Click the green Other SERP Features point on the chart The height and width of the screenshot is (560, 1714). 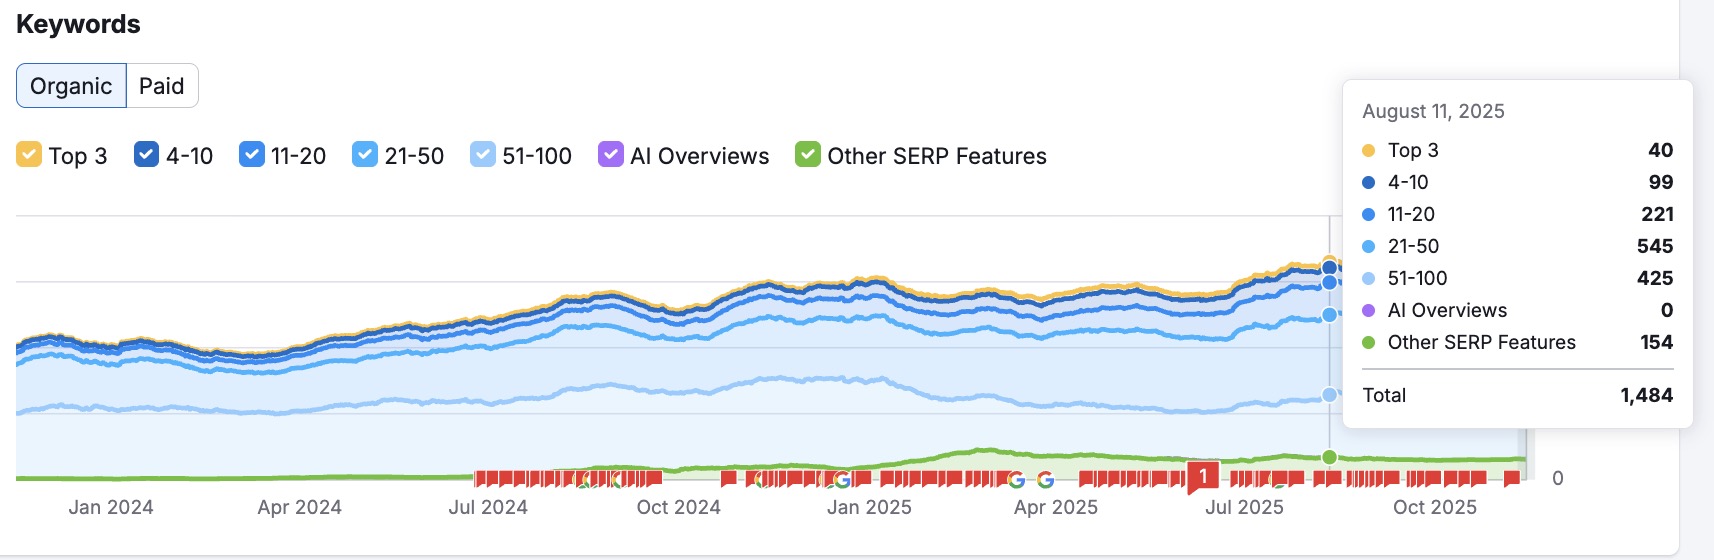[1329, 457]
